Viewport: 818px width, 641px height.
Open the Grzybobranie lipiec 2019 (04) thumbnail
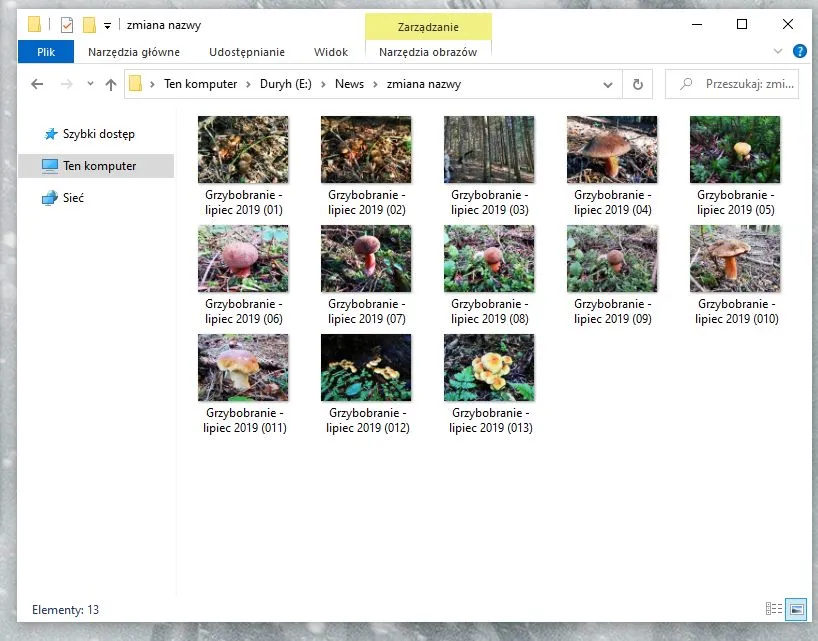coord(612,150)
